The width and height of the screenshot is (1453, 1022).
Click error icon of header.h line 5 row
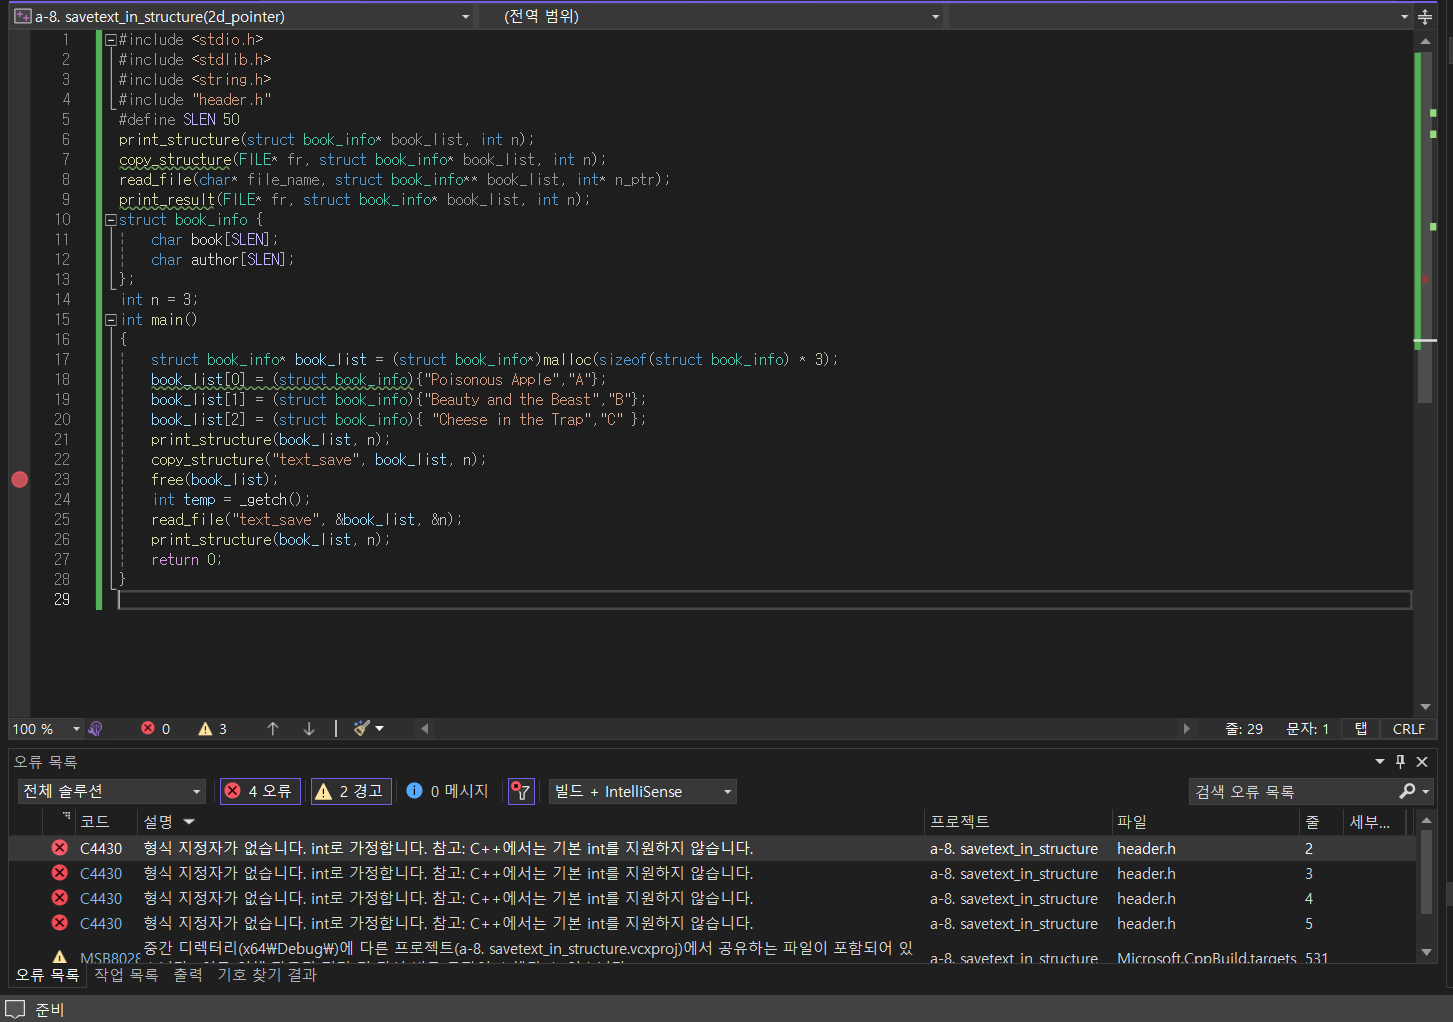tap(60, 923)
